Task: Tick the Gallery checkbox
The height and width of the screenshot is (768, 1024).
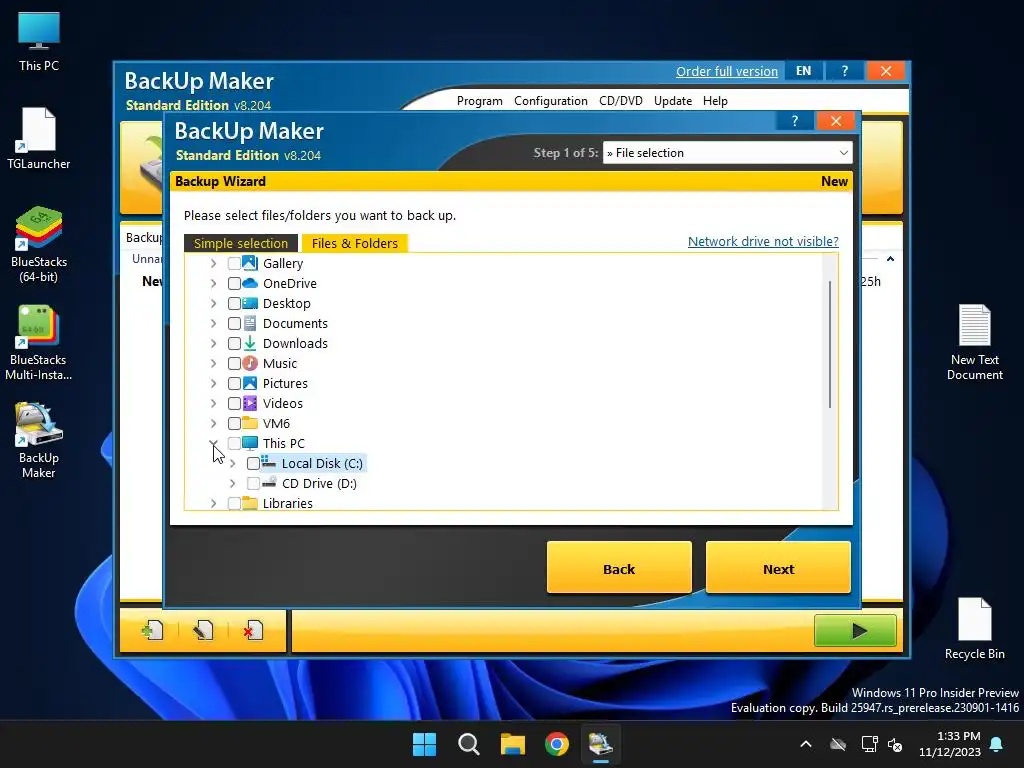Action: coord(234,263)
